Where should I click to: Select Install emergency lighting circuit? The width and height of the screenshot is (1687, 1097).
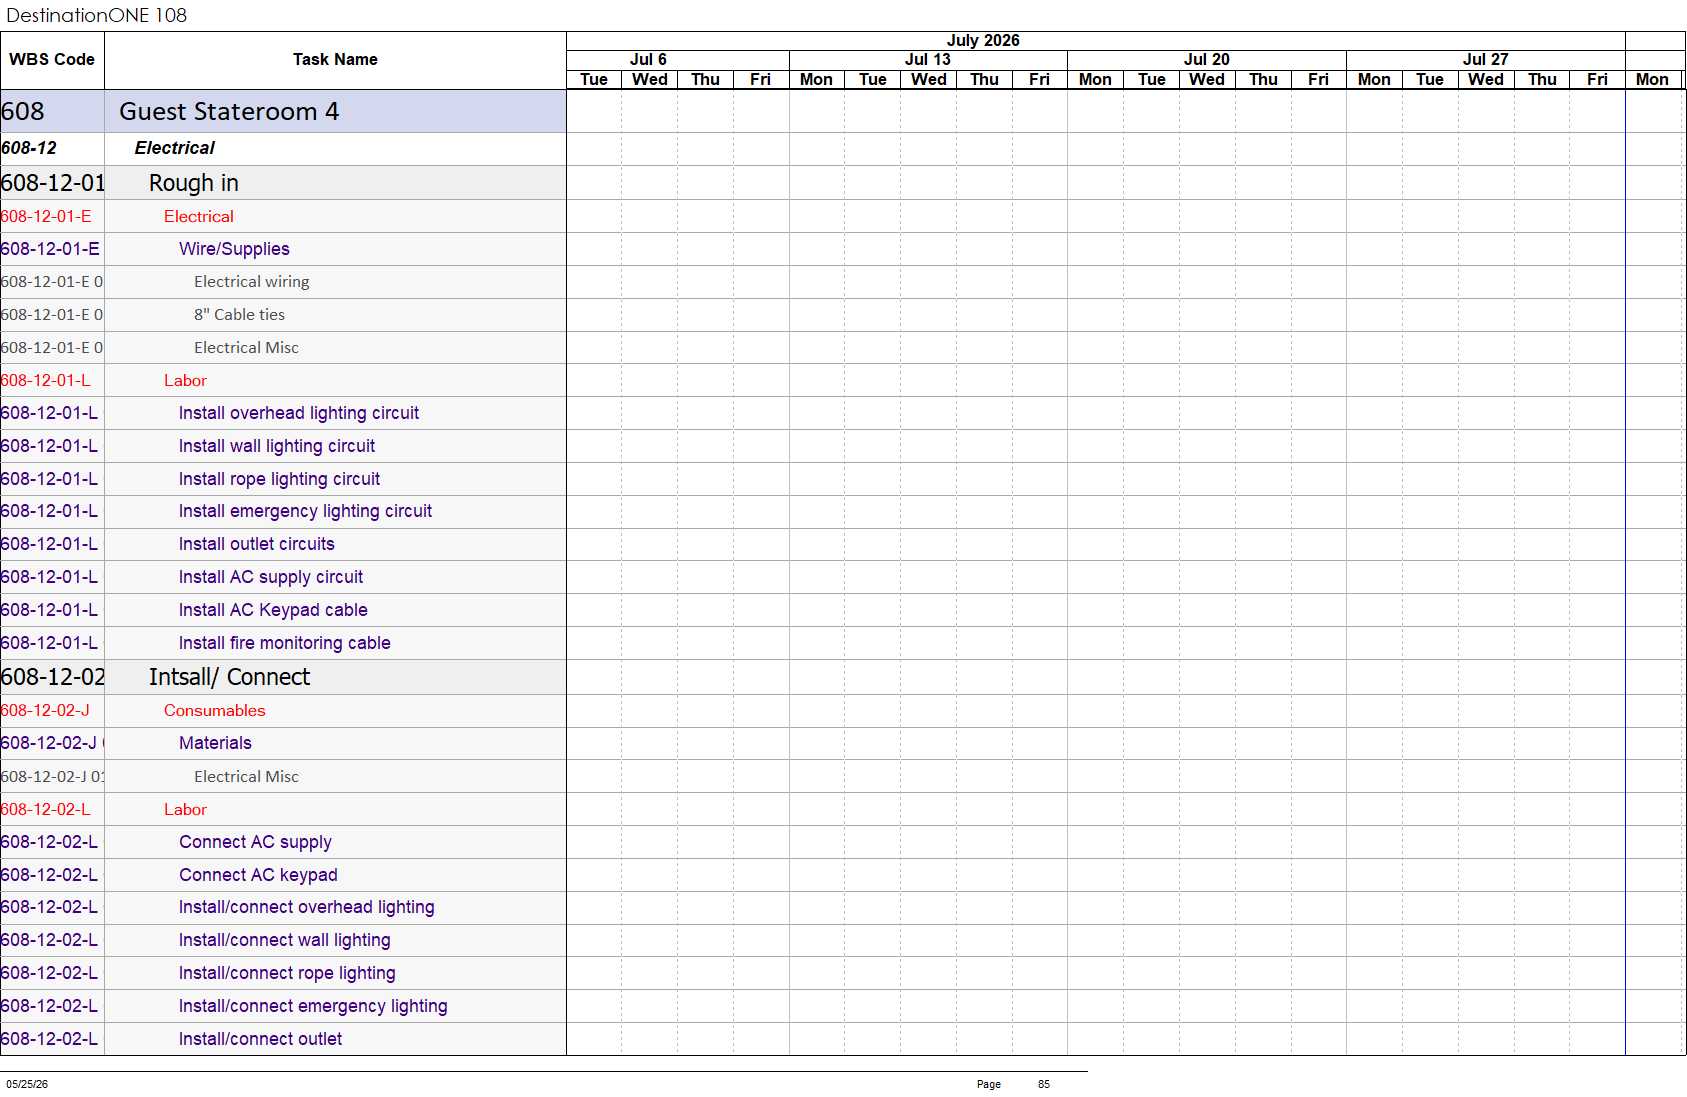tap(283, 511)
